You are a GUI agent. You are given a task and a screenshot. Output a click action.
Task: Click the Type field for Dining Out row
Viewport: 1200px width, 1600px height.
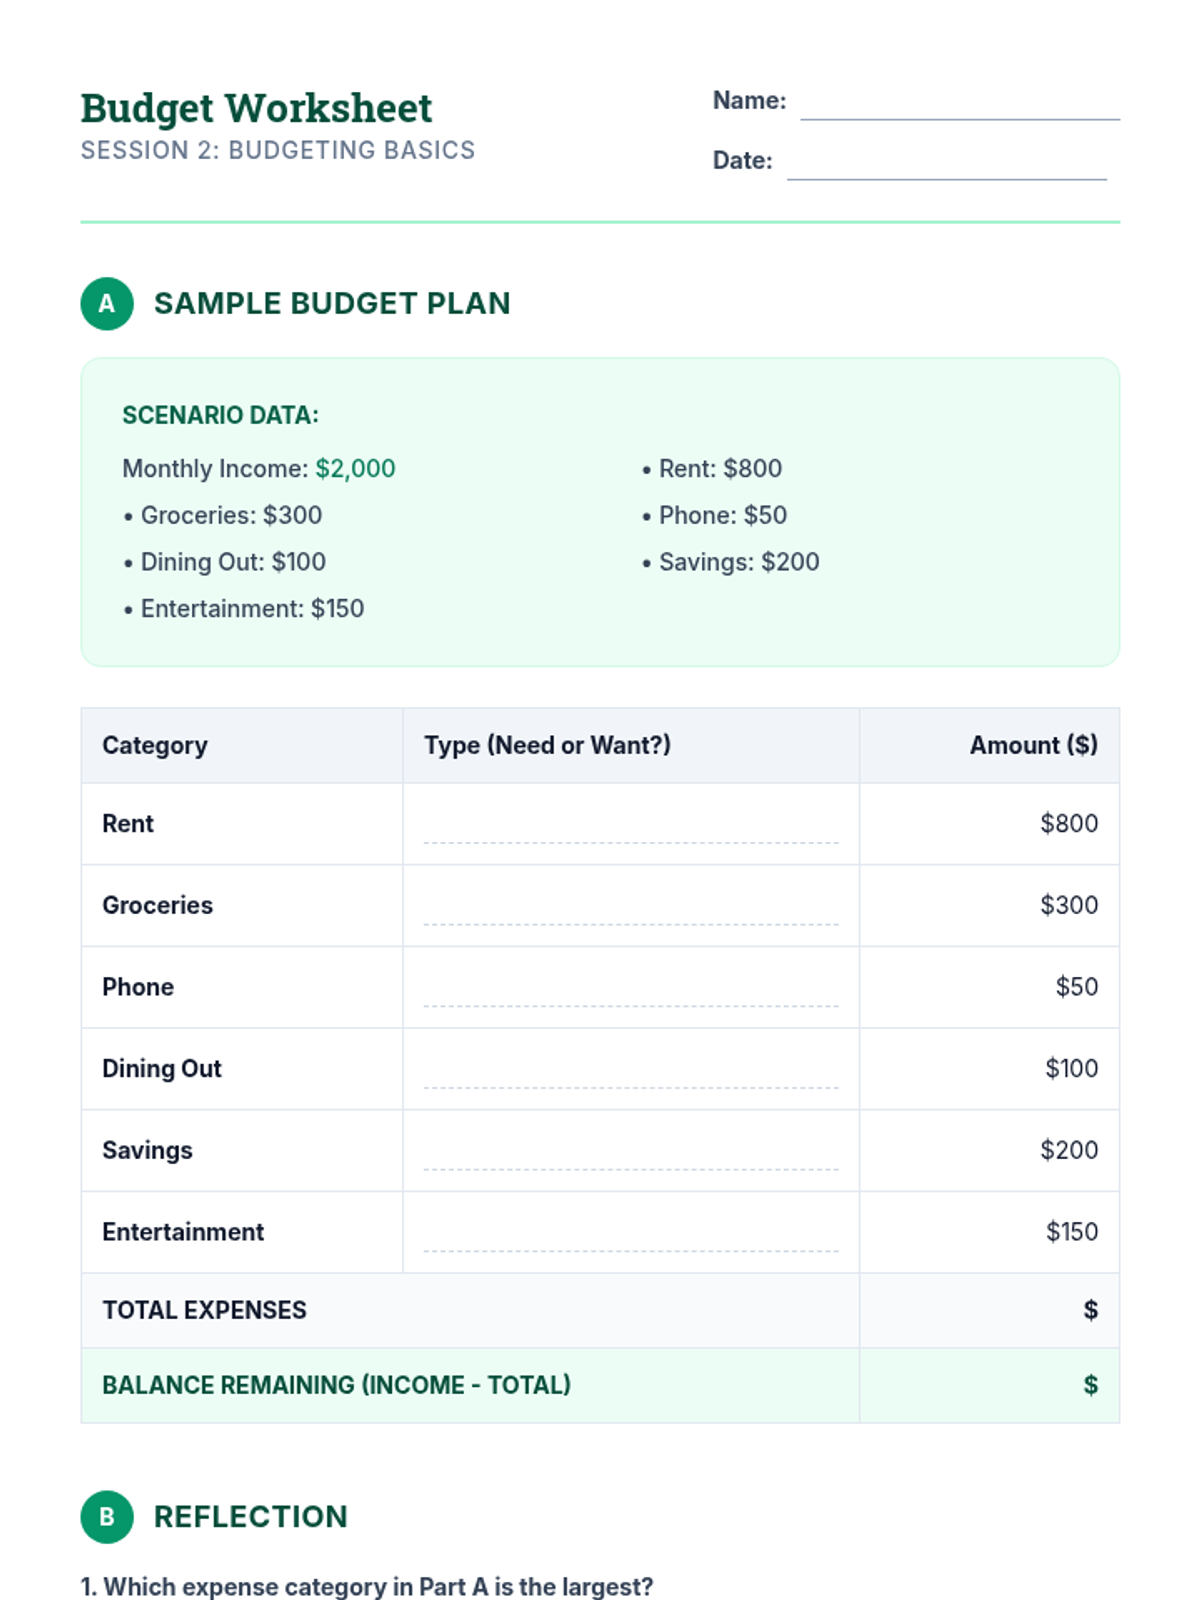pyautogui.click(x=630, y=1073)
